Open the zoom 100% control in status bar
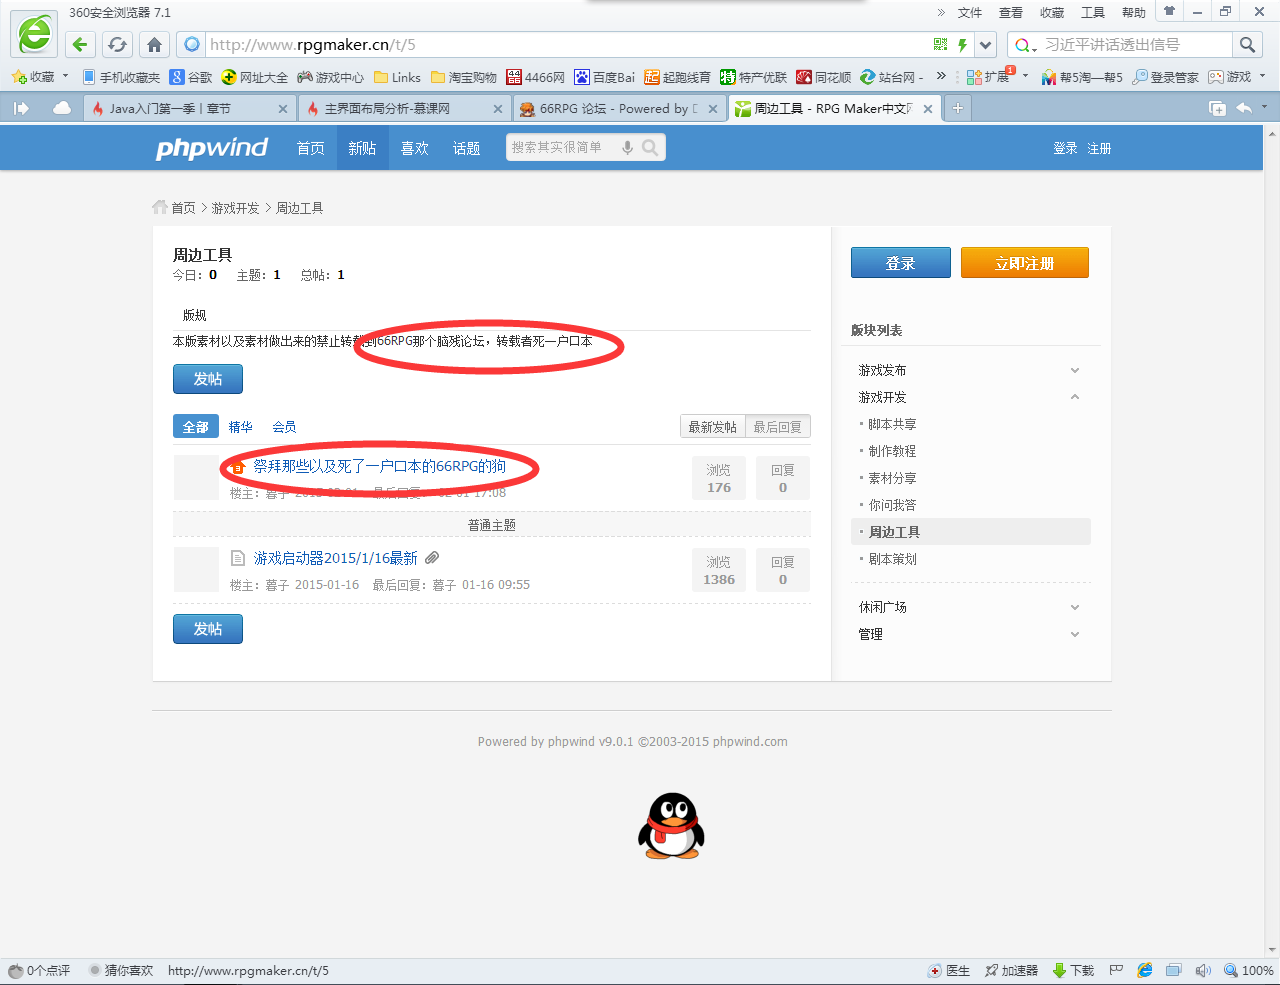1280x985 pixels. (1249, 970)
